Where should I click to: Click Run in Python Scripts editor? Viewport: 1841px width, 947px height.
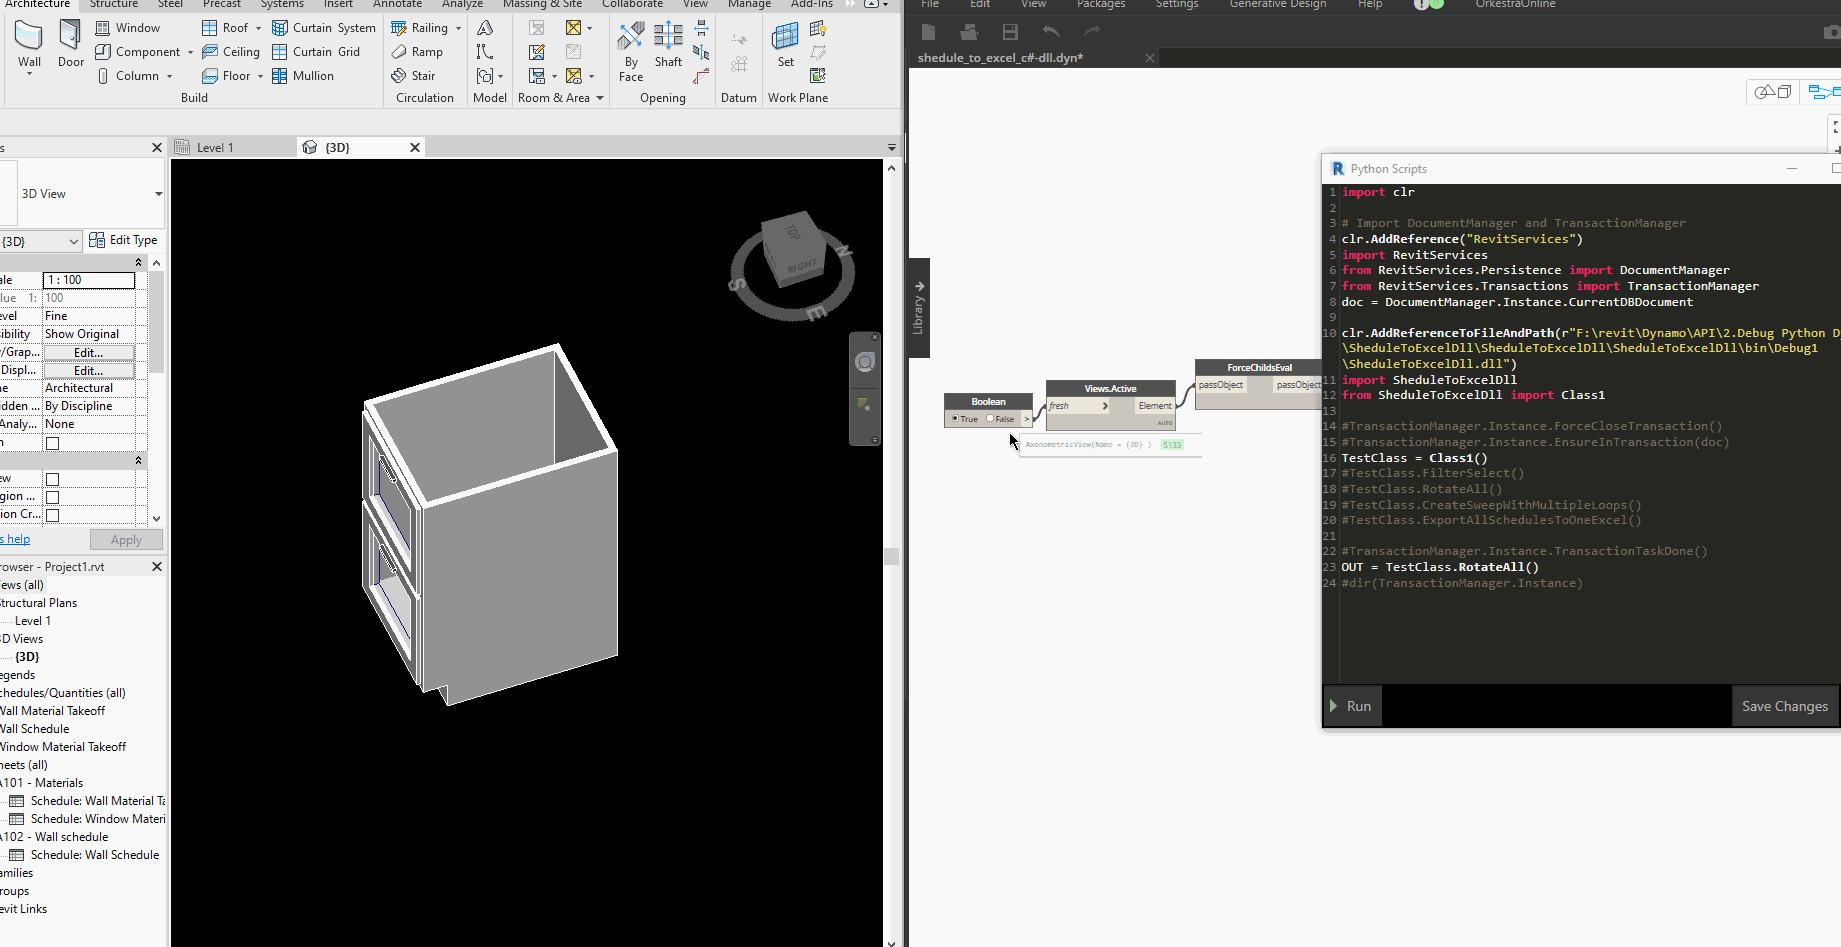tap(1351, 706)
